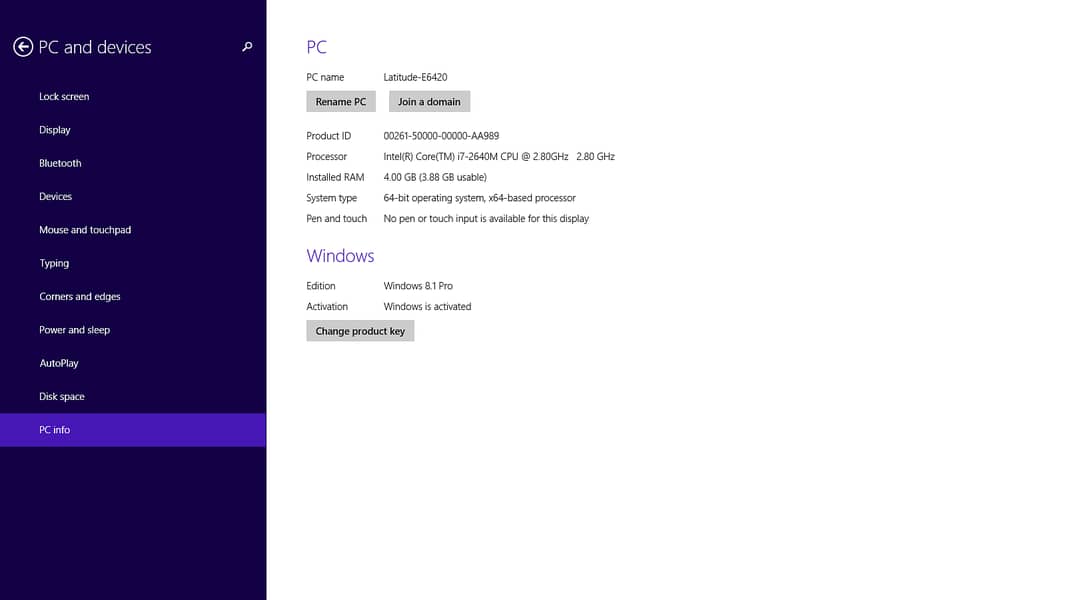Open Lock screen settings
This screenshot has width=1066, height=600.
tap(64, 97)
